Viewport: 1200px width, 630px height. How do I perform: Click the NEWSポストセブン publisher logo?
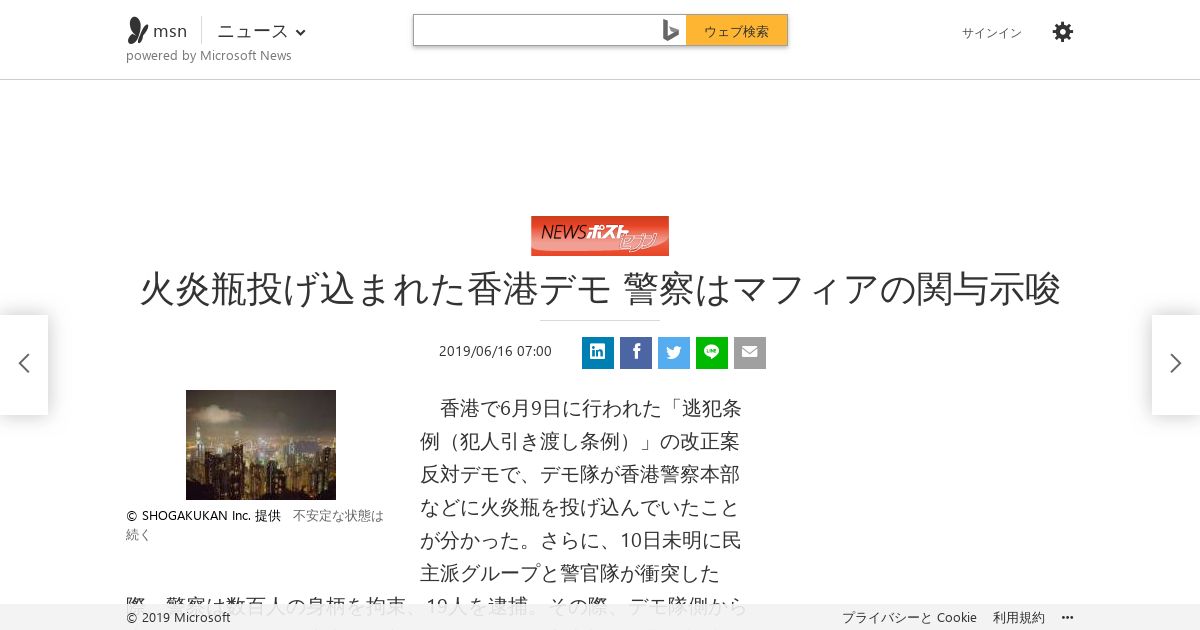[600, 236]
